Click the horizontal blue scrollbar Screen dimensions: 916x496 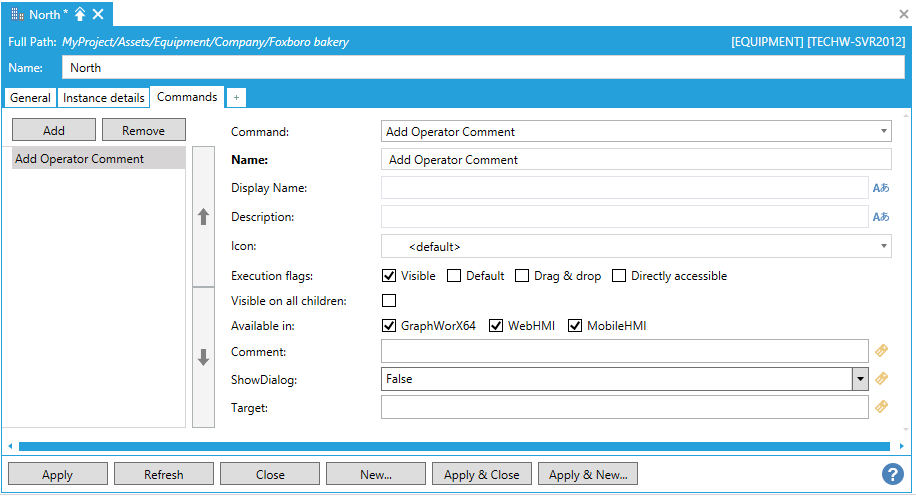454,446
